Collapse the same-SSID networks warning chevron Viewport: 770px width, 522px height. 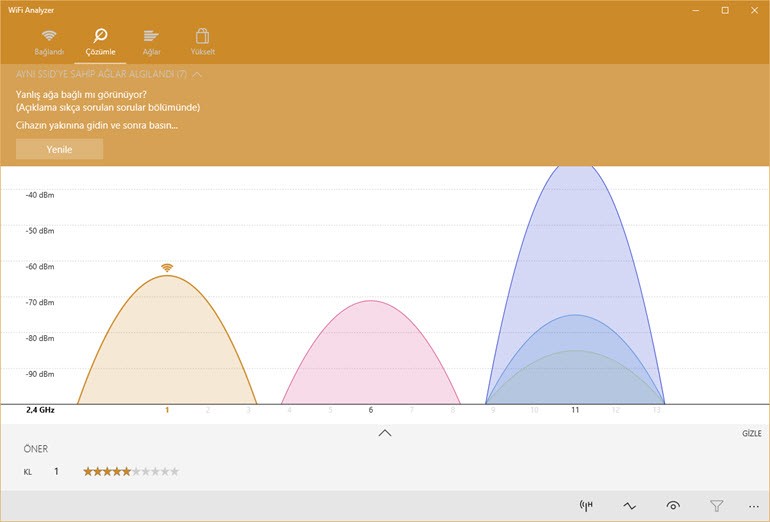(x=197, y=75)
